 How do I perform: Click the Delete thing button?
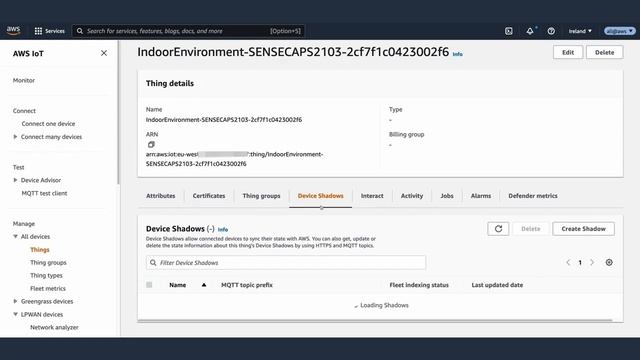[604, 52]
